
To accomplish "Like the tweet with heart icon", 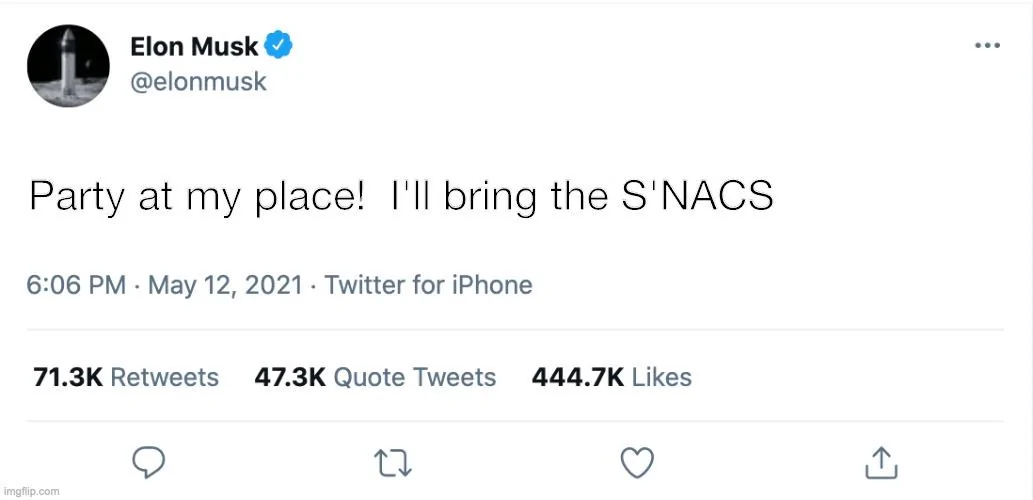I will (x=637, y=462).
